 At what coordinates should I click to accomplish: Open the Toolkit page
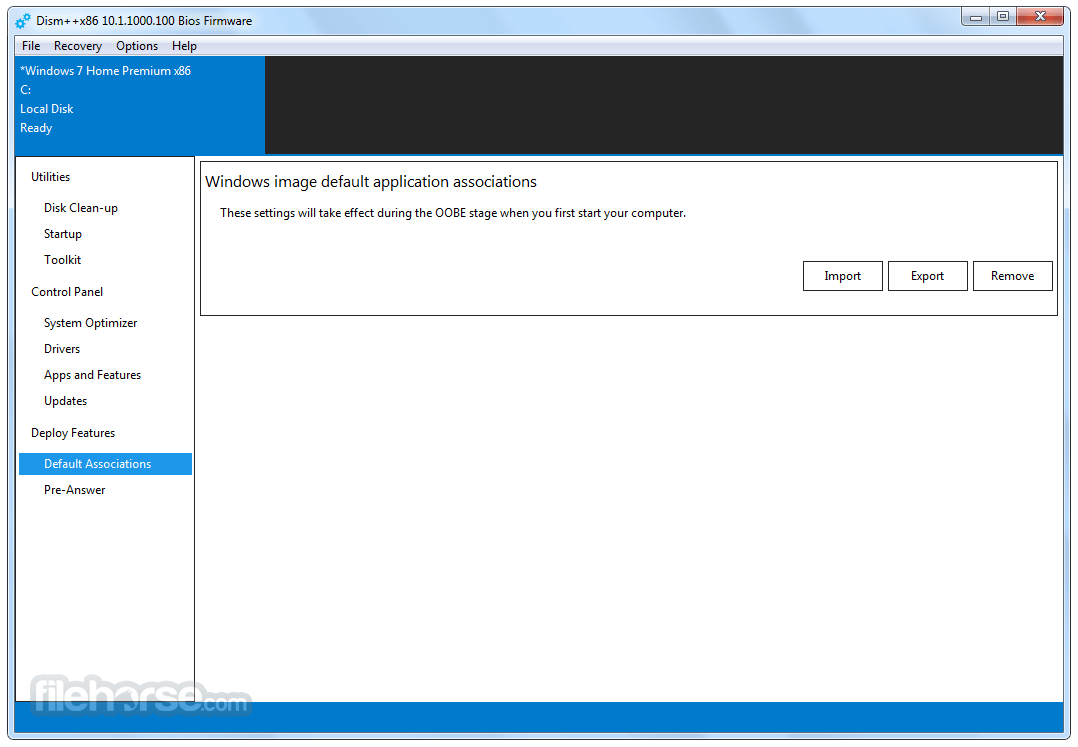pyautogui.click(x=63, y=260)
